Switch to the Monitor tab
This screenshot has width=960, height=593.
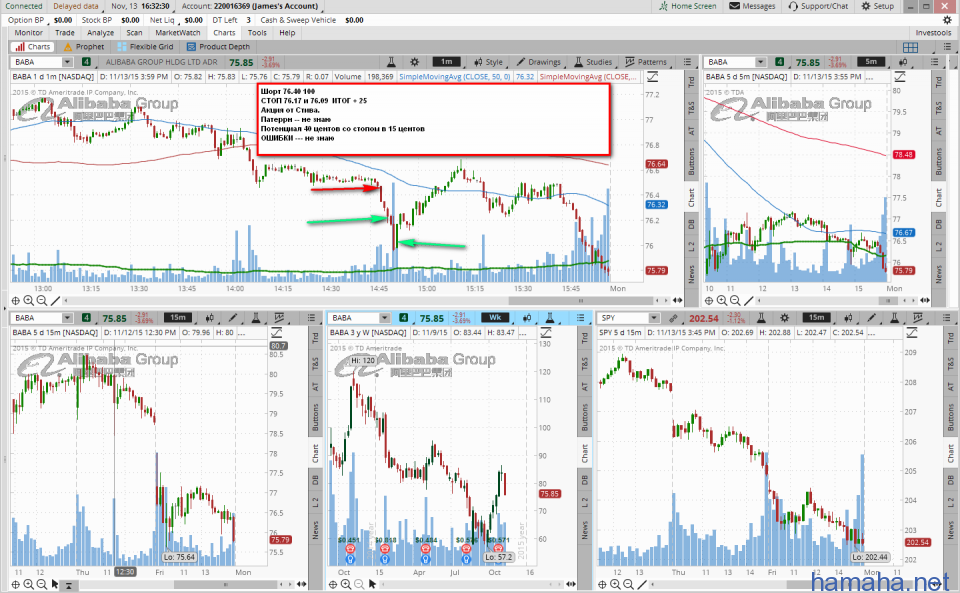[28, 33]
